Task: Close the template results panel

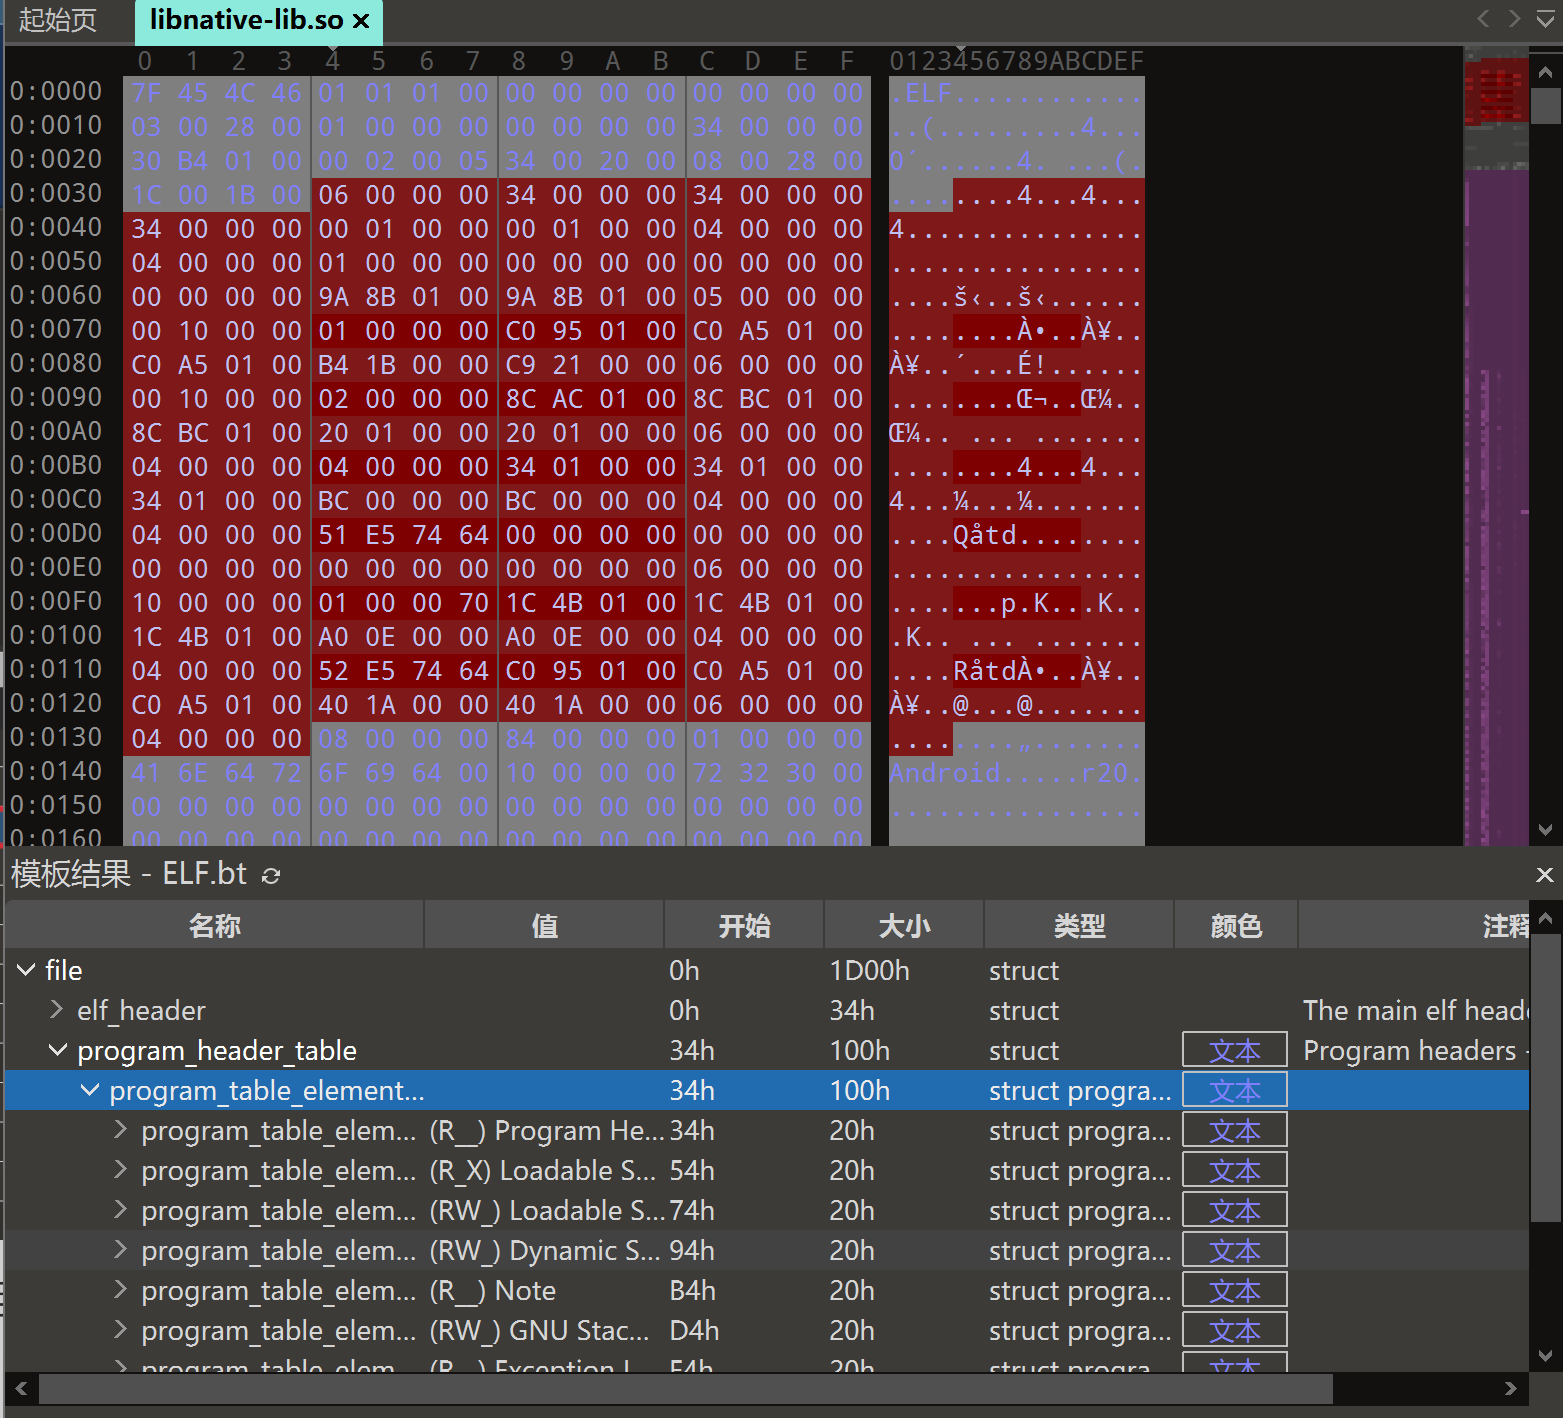Action: pos(1544,875)
